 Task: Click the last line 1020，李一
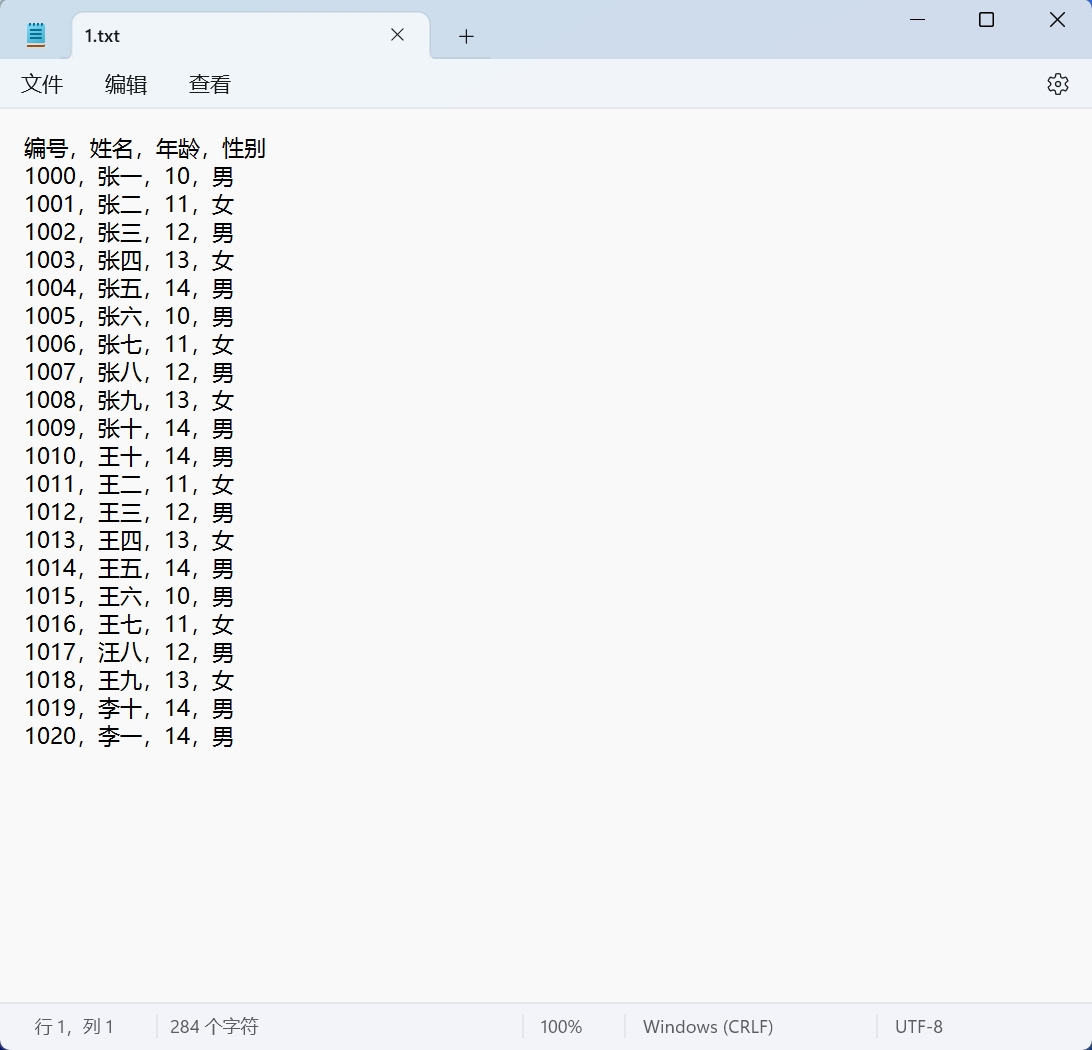coord(128,736)
